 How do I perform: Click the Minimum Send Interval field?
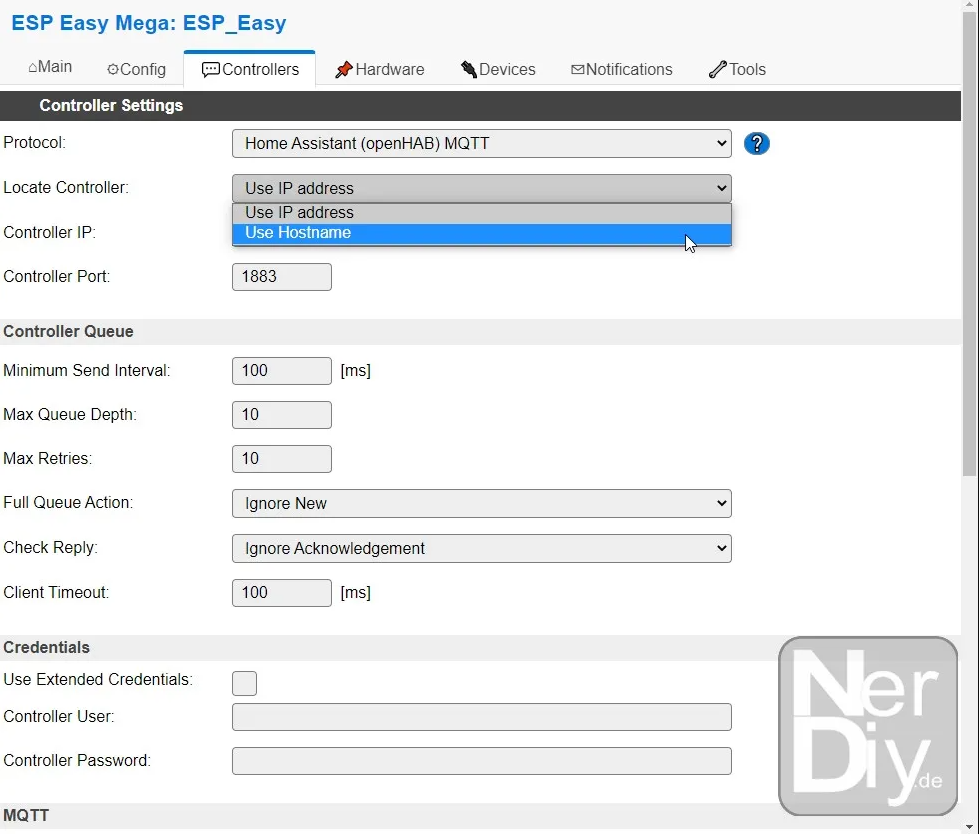point(281,371)
